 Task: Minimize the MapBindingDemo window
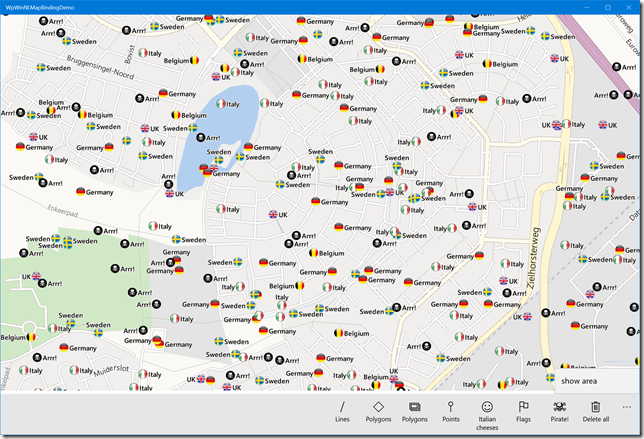point(587,7)
